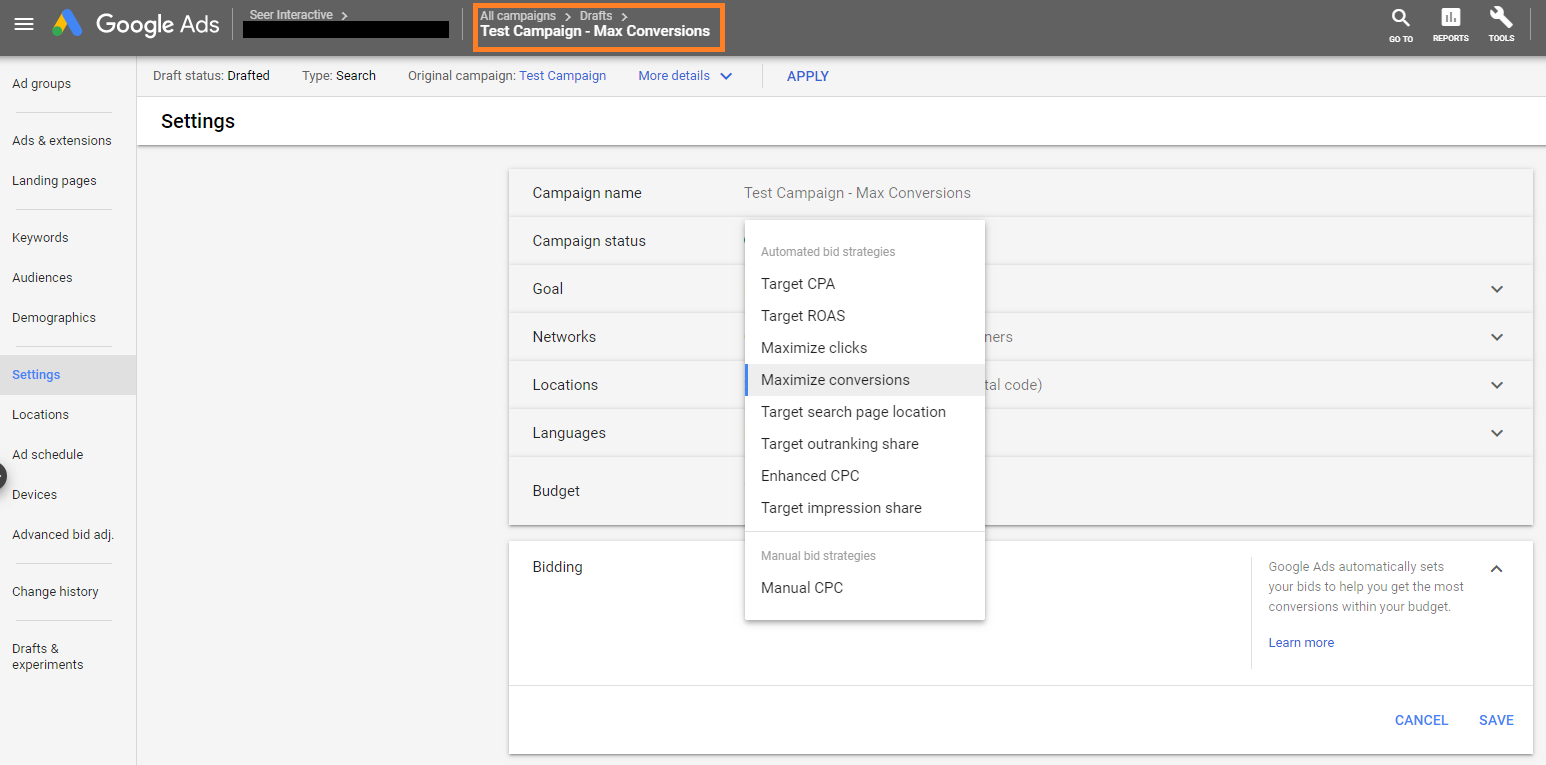Expand the Languages settings row

click(x=1496, y=433)
